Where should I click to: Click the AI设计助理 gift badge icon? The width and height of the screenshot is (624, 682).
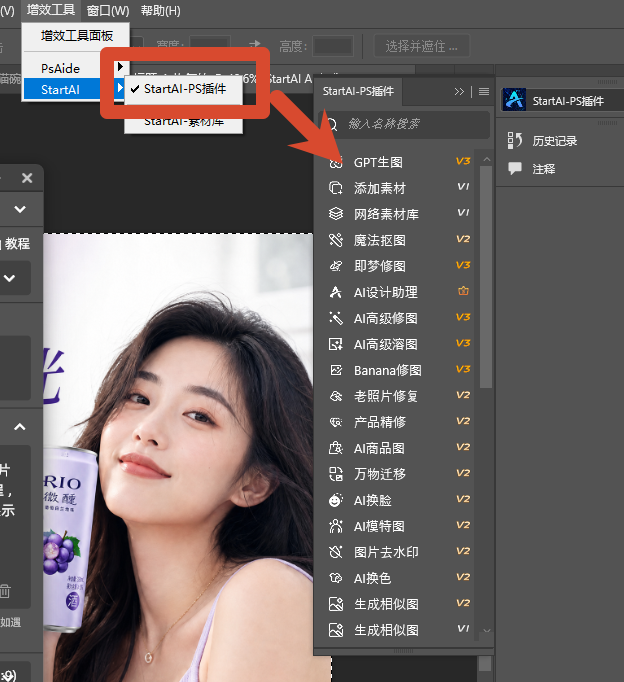pos(463,291)
